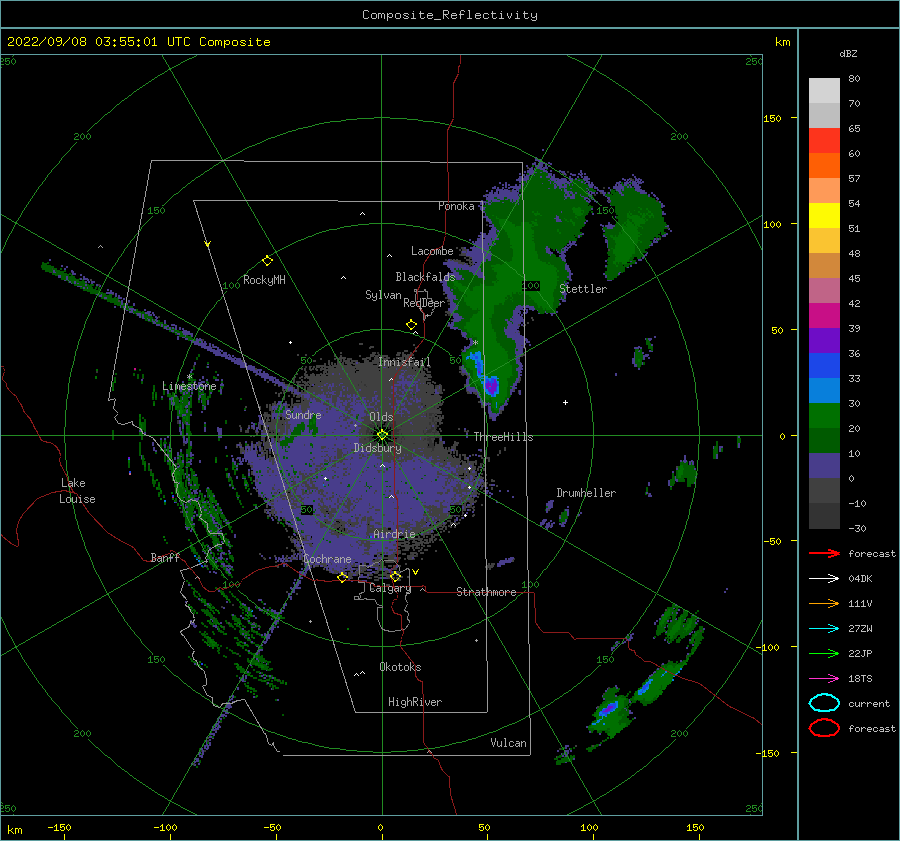The image size is (900, 841).
Task: Pick the red 65 dBZ color swatch
Action: 824,140
